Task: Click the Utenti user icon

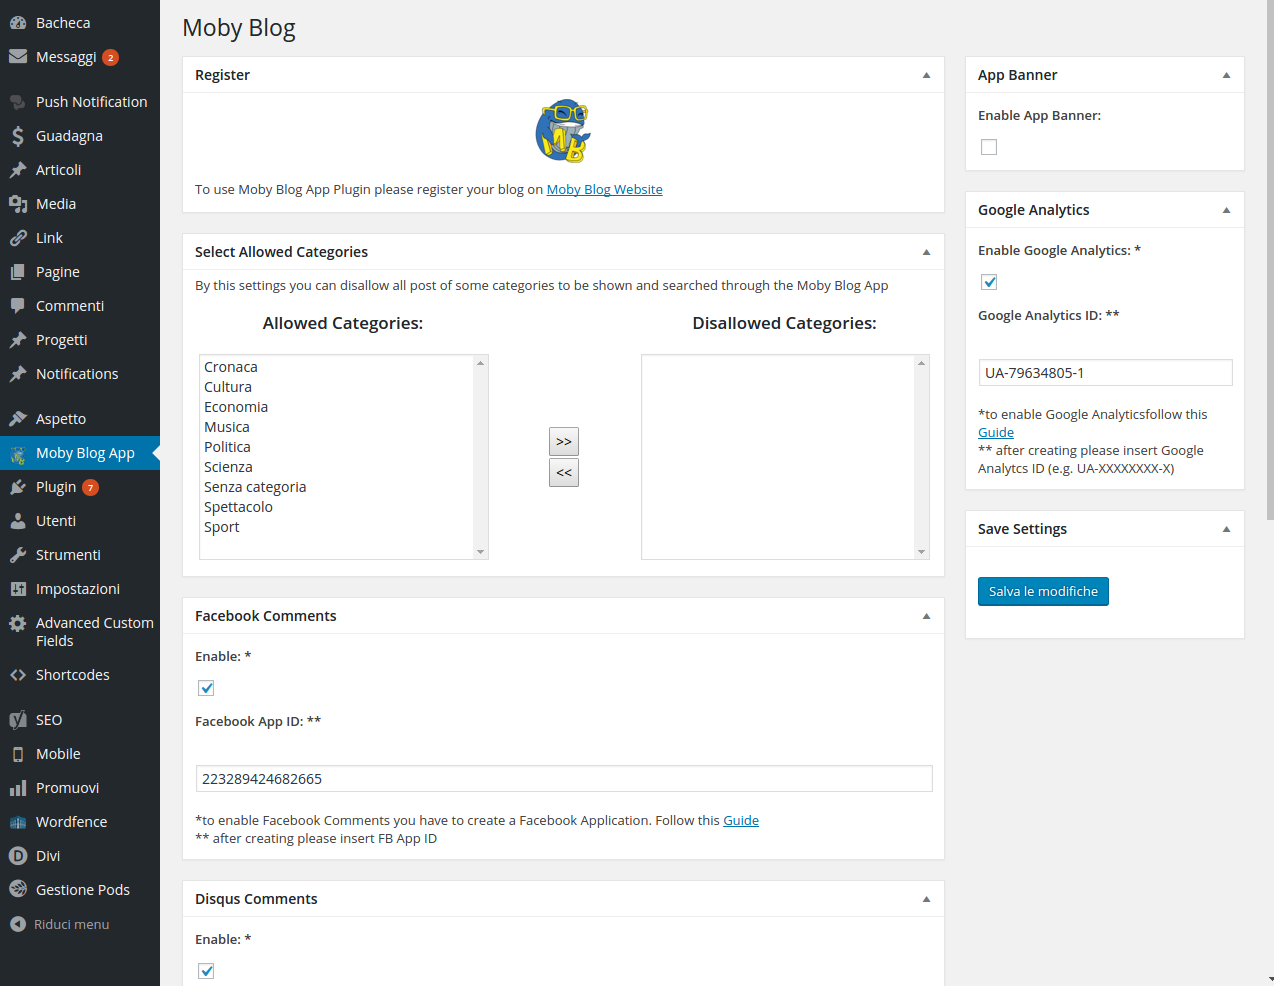Action: coord(18,521)
